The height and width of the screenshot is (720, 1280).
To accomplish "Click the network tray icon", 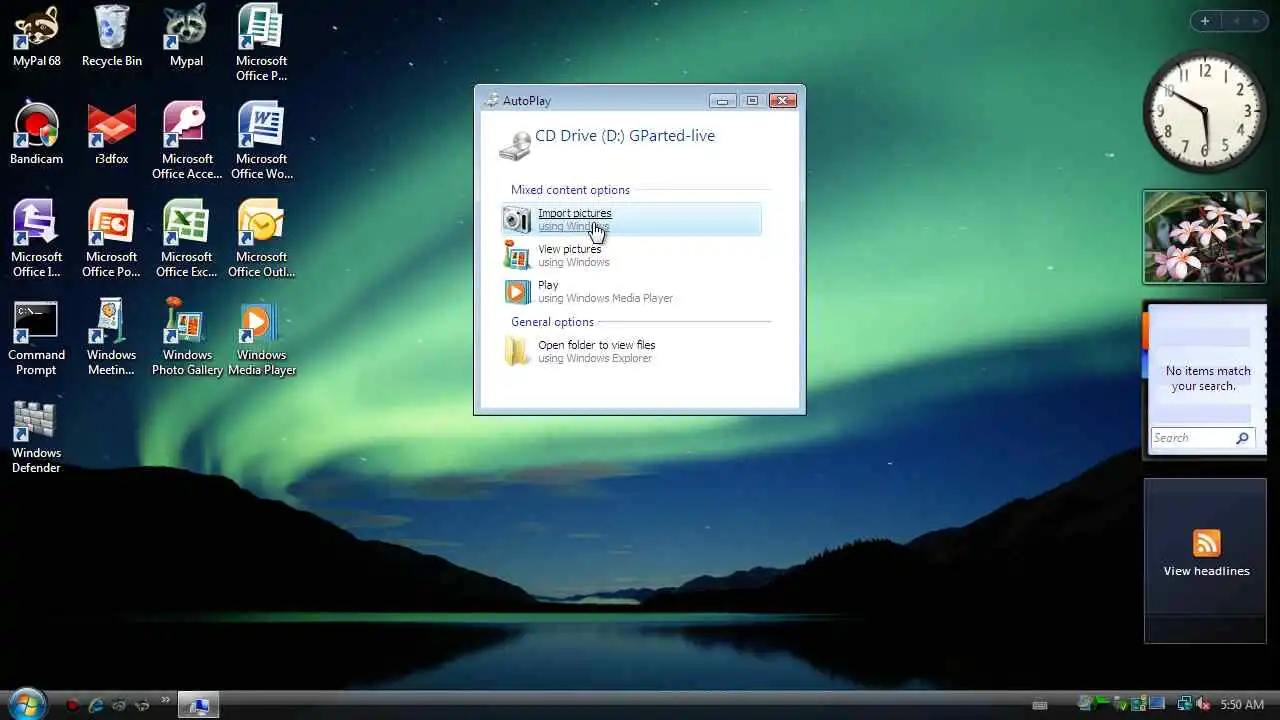I will point(1185,705).
